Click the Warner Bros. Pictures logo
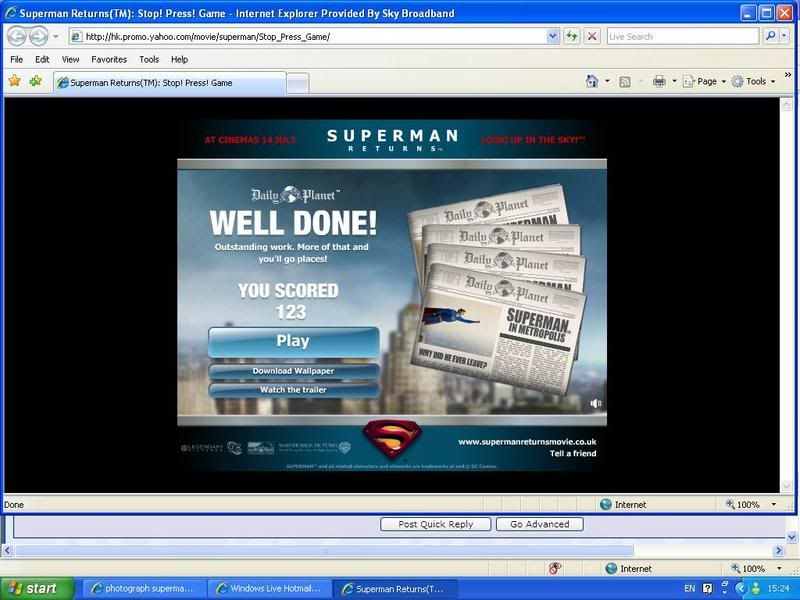The height and width of the screenshot is (600, 800). coord(315,447)
